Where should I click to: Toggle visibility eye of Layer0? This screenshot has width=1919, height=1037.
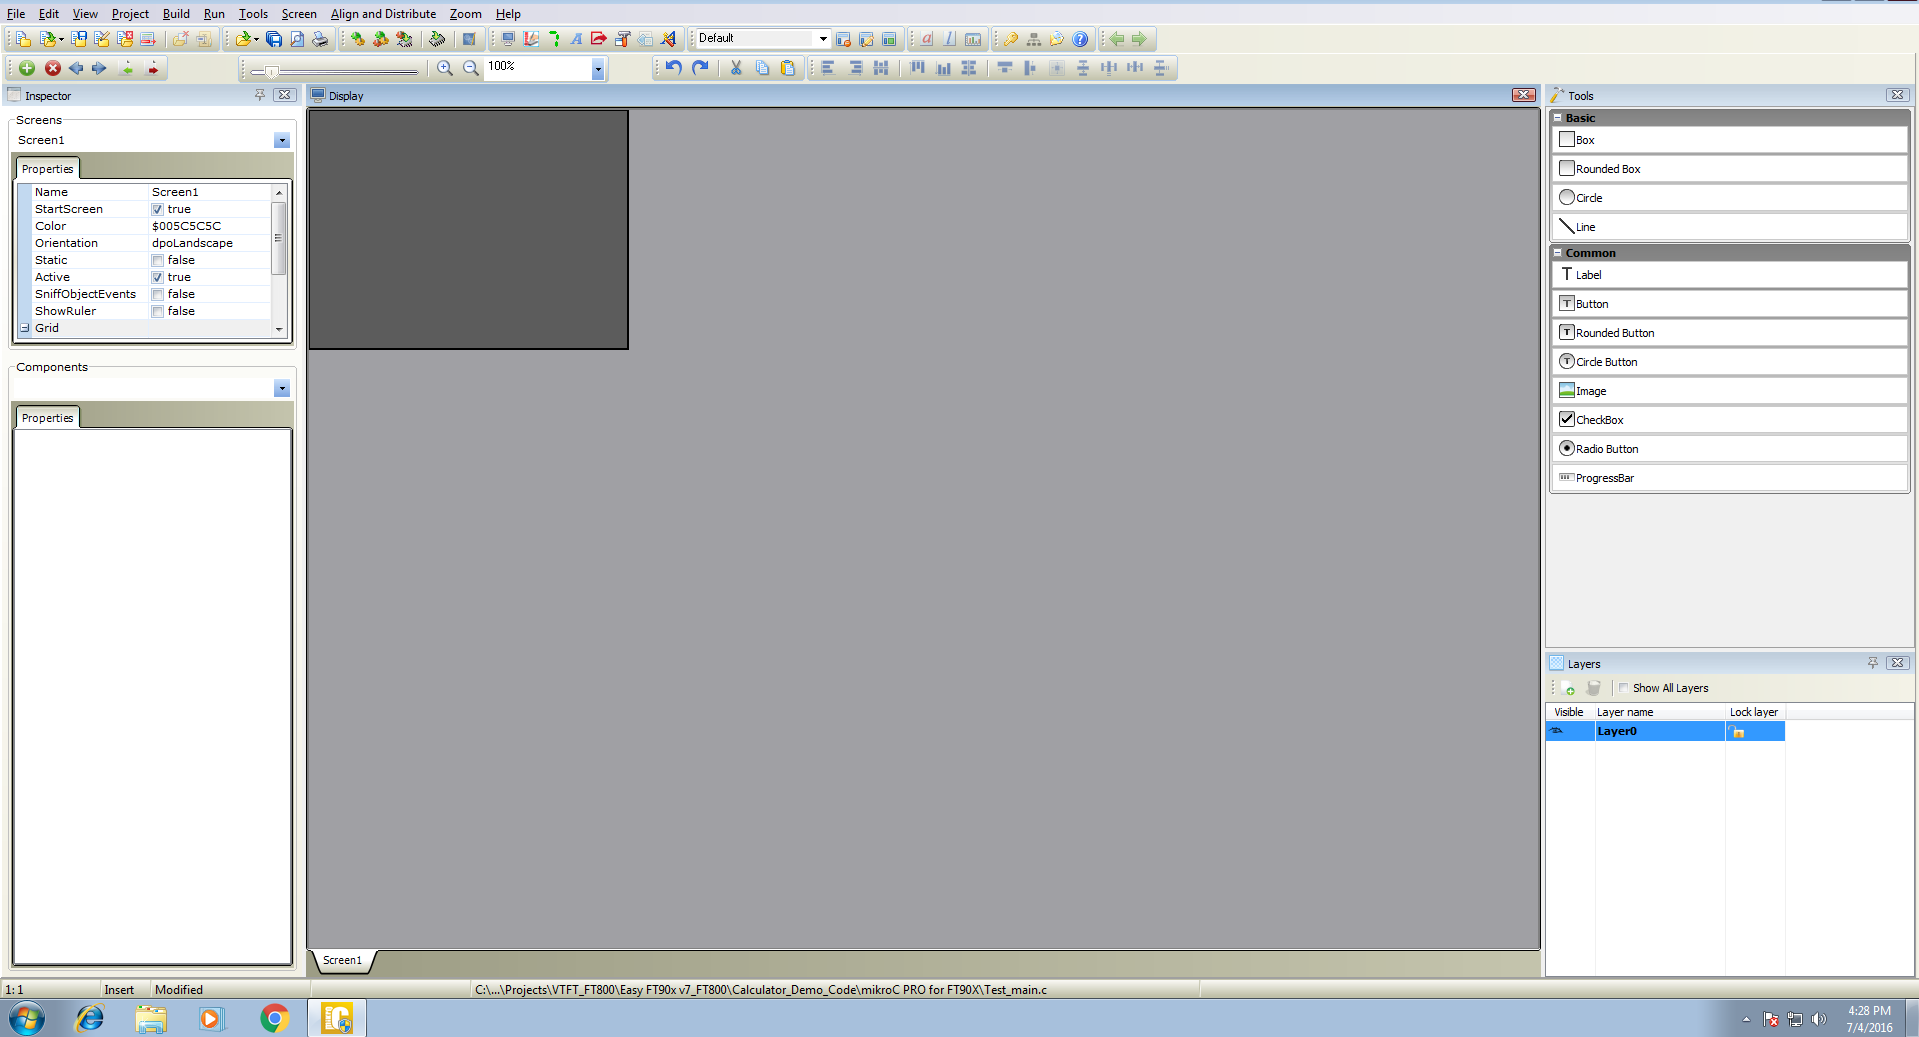[x=1557, y=732]
